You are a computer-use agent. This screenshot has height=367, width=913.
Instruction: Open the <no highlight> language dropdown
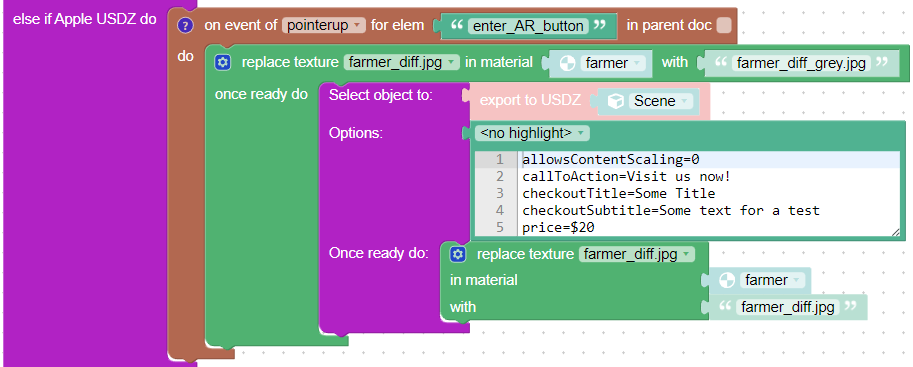(x=532, y=133)
